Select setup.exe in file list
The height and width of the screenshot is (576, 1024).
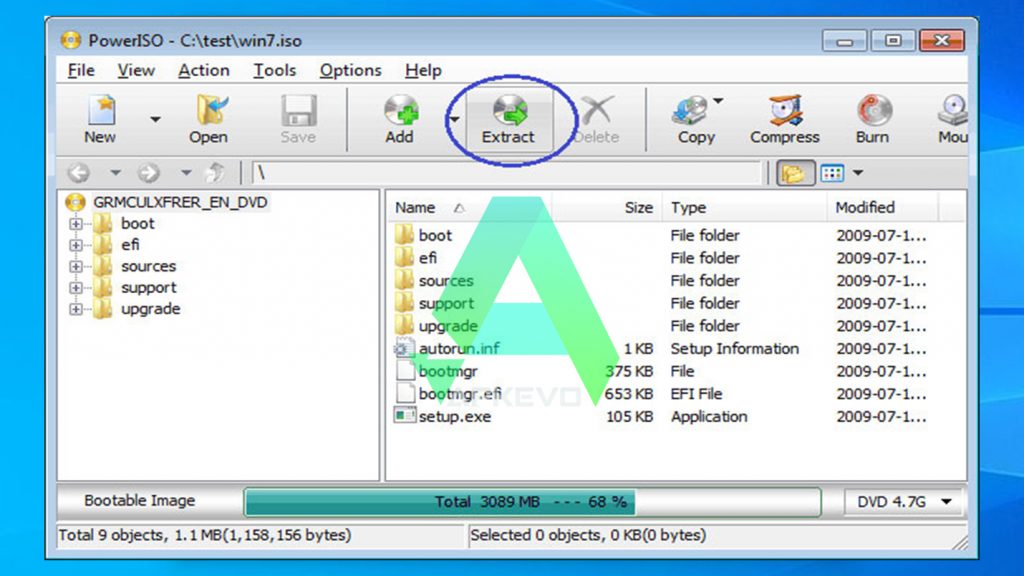pos(455,417)
